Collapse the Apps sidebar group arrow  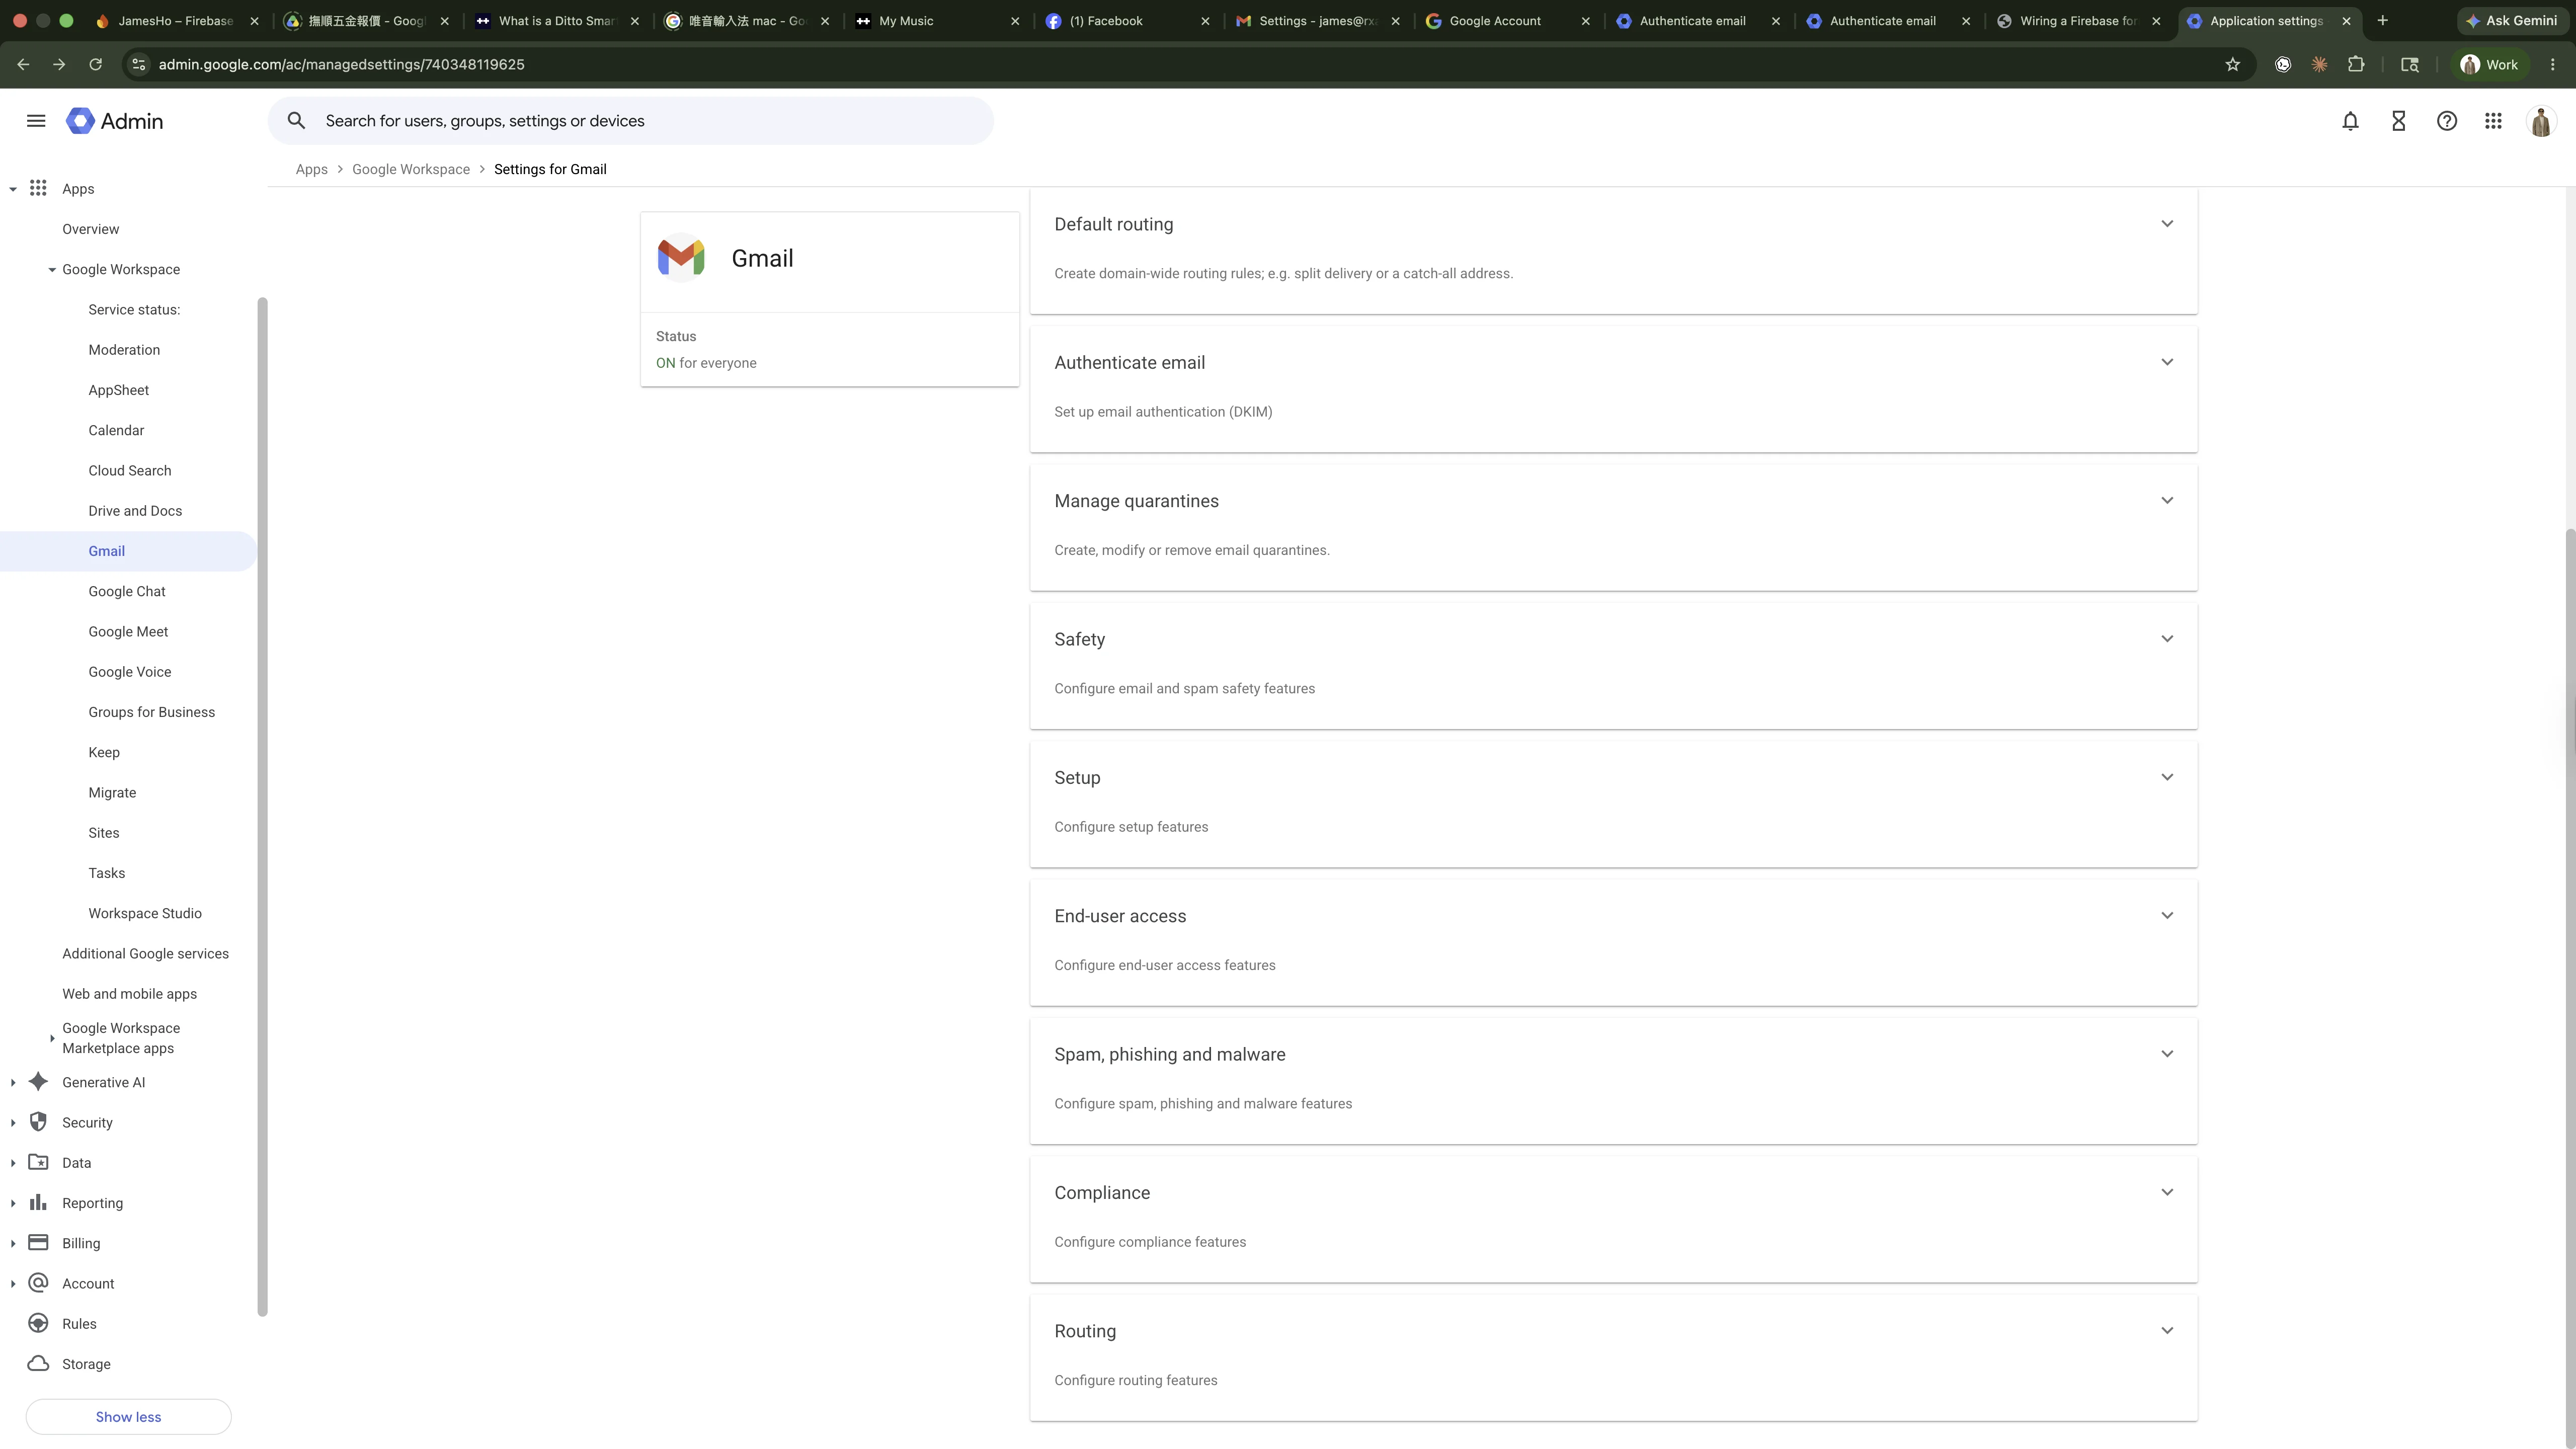(13, 188)
